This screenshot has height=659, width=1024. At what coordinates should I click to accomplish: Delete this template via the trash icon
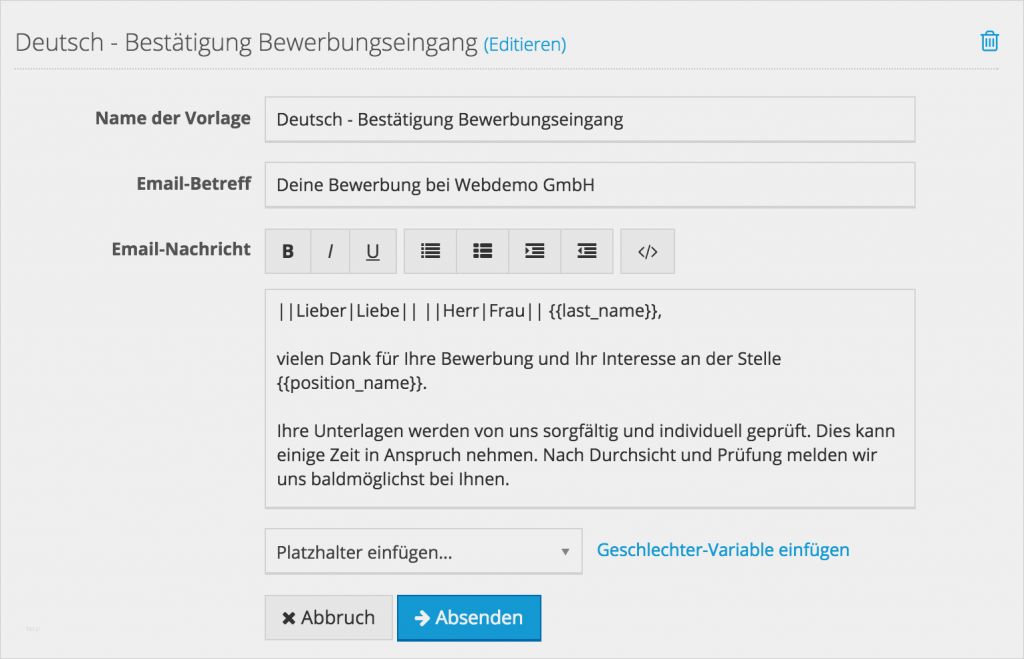point(988,41)
